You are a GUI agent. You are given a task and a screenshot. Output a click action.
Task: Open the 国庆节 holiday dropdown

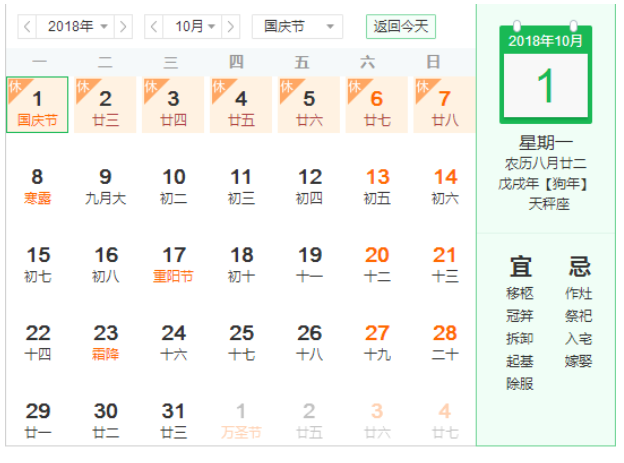coord(297,27)
